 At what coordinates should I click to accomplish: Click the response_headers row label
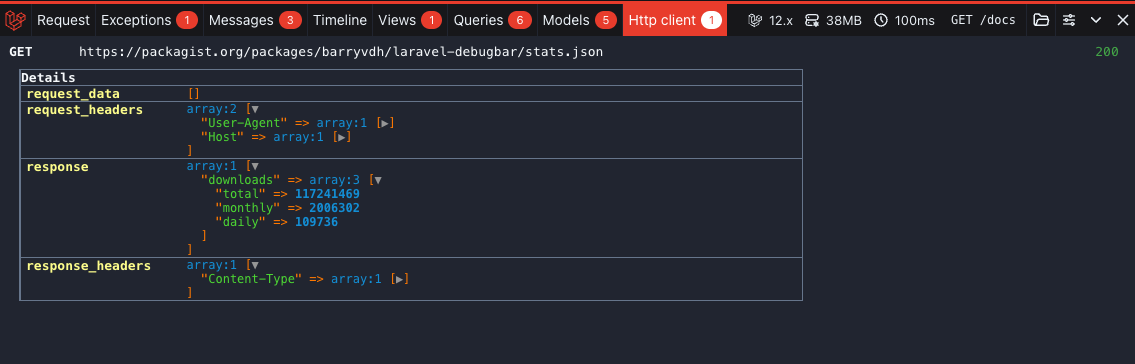point(88,266)
